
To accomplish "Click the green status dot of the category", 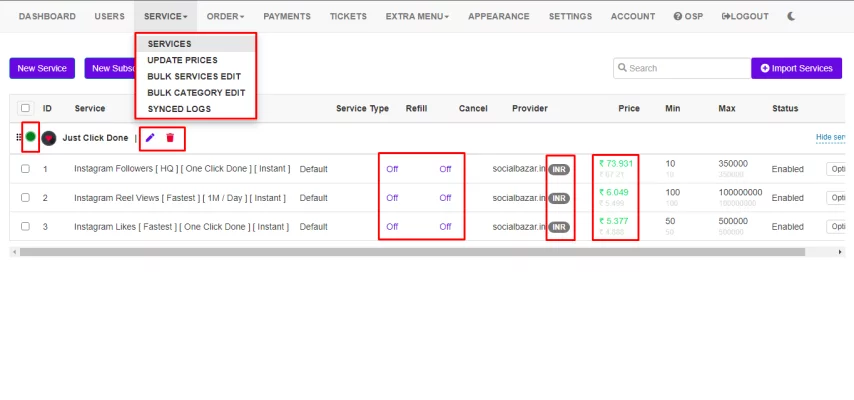I will tap(30, 136).
